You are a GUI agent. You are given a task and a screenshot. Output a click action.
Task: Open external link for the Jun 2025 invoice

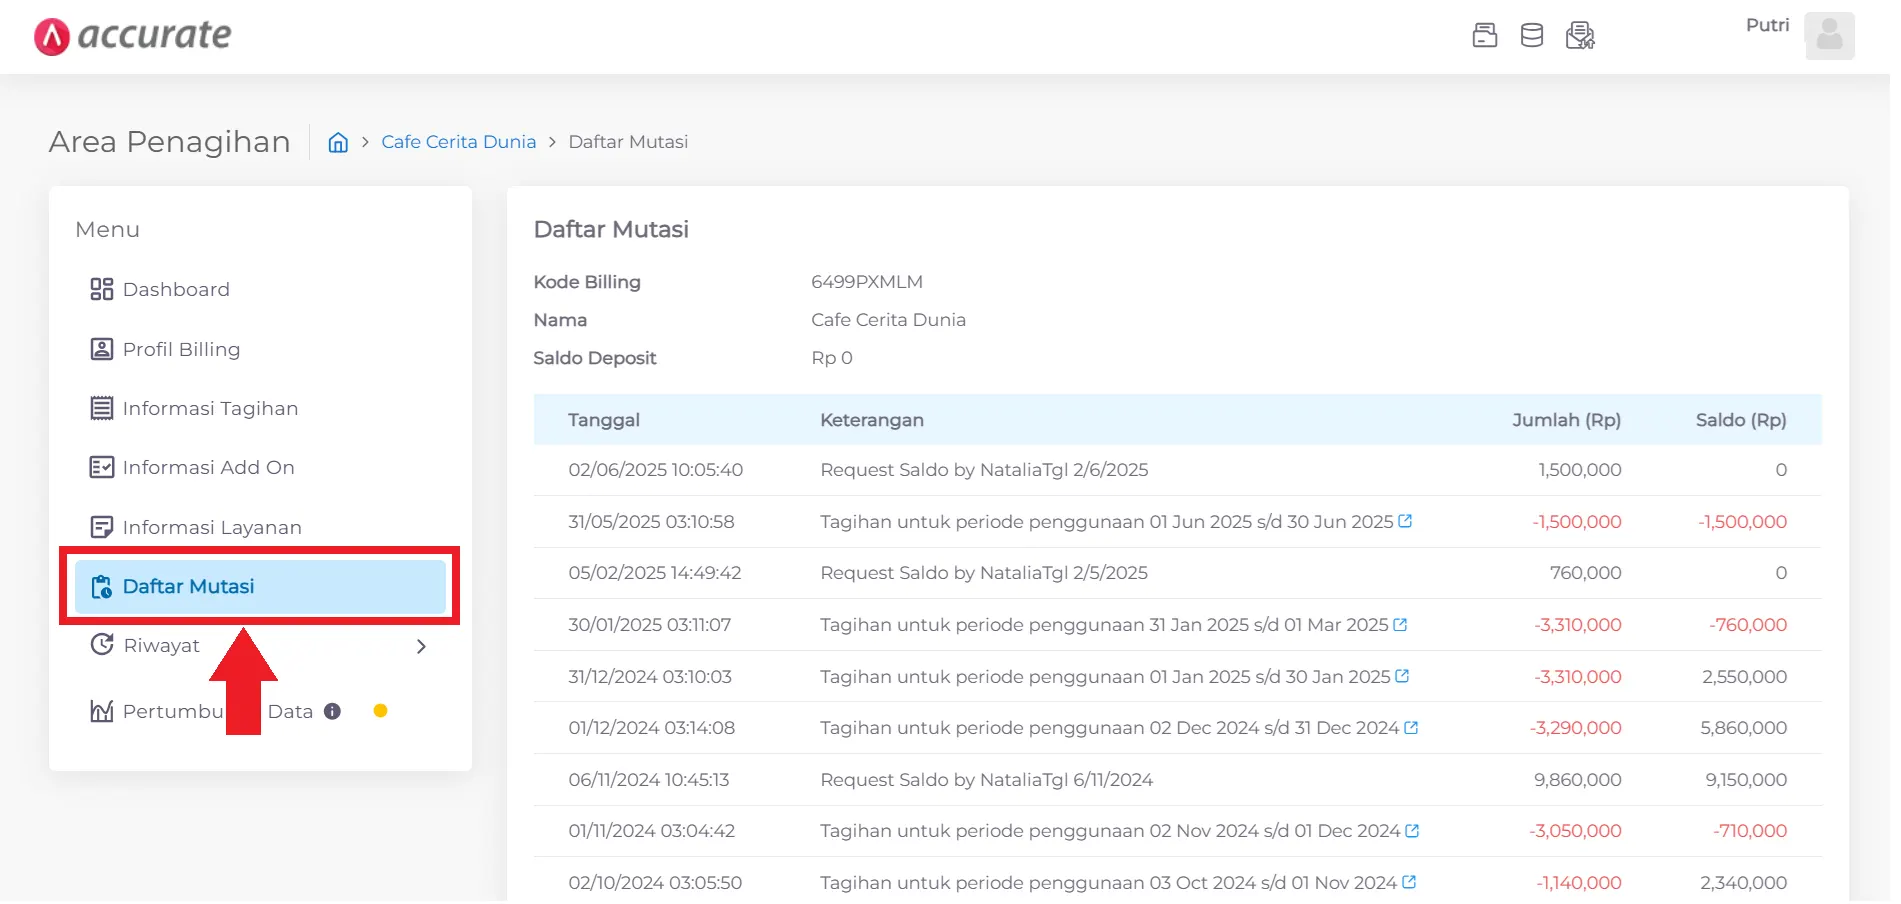1405,520
